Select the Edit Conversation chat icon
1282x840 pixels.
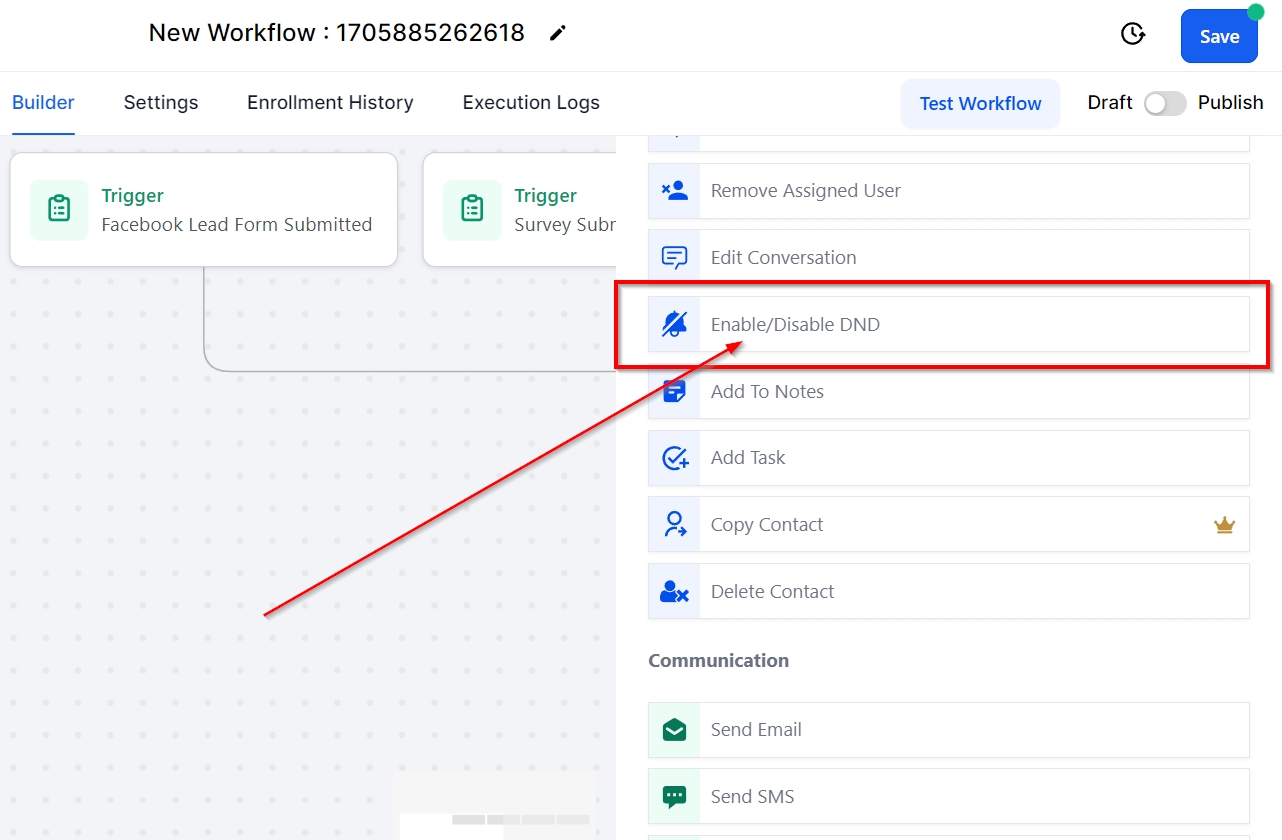[x=675, y=258]
